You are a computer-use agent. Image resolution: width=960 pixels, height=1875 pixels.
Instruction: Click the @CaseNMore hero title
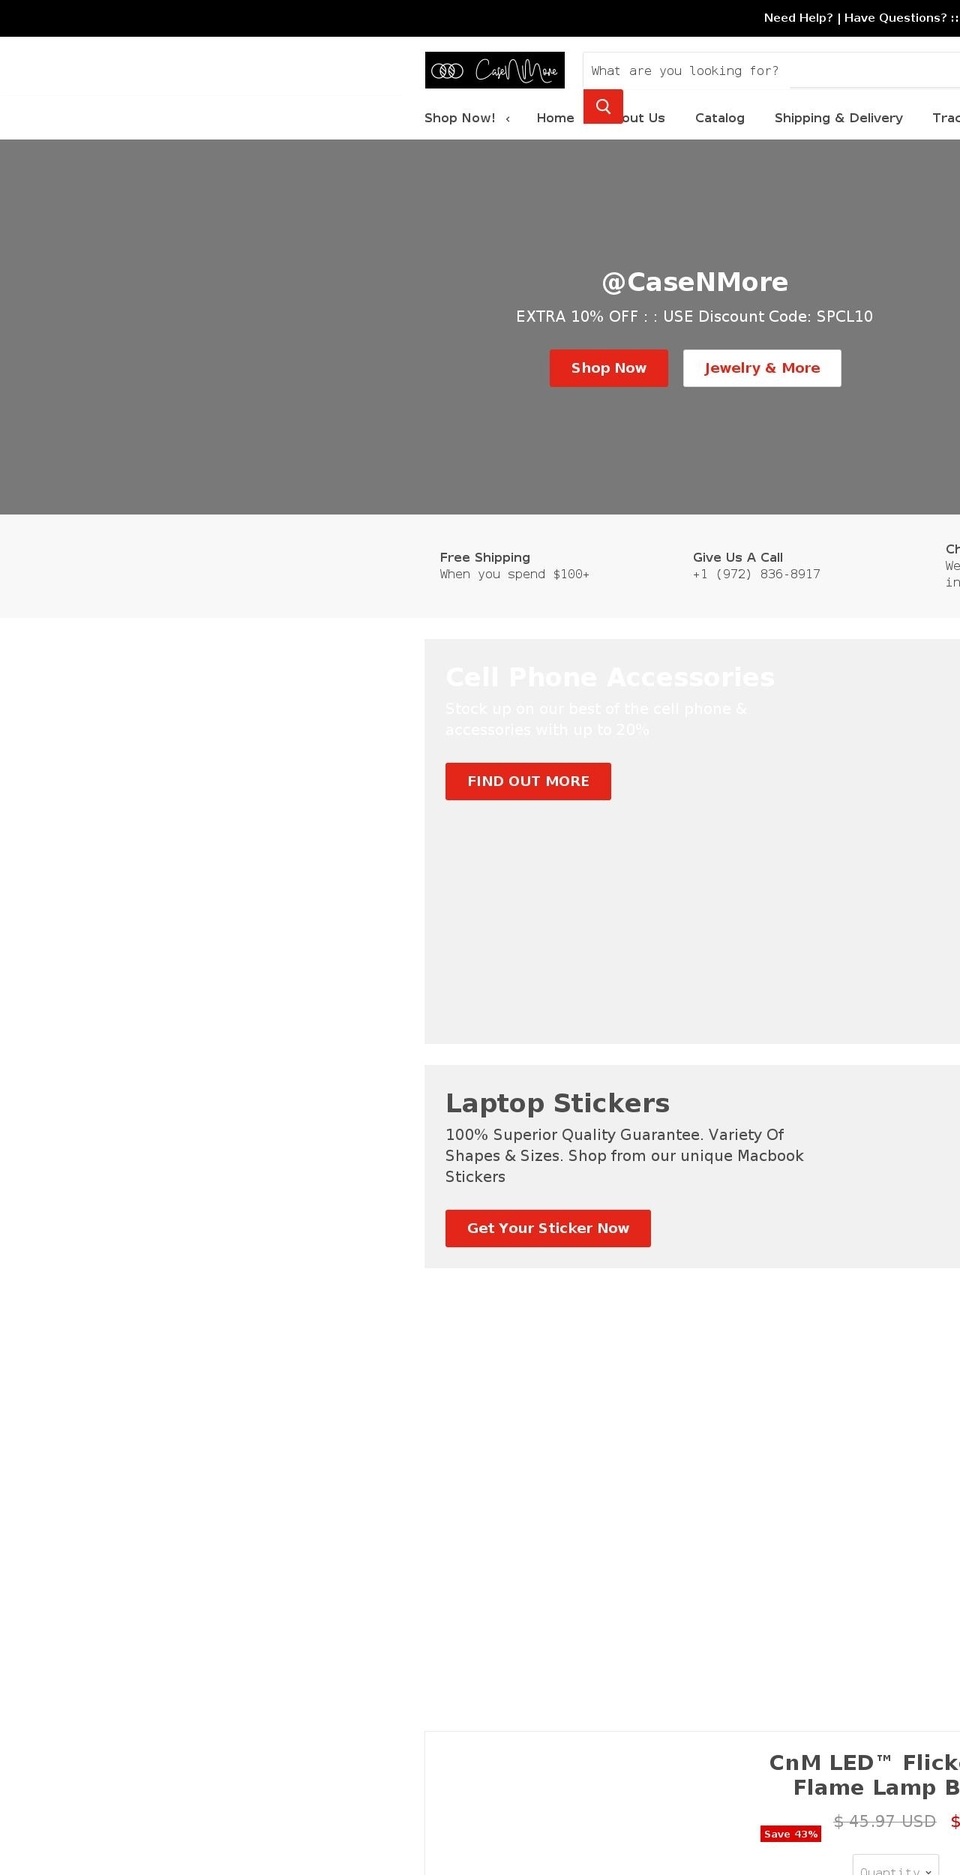click(695, 282)
